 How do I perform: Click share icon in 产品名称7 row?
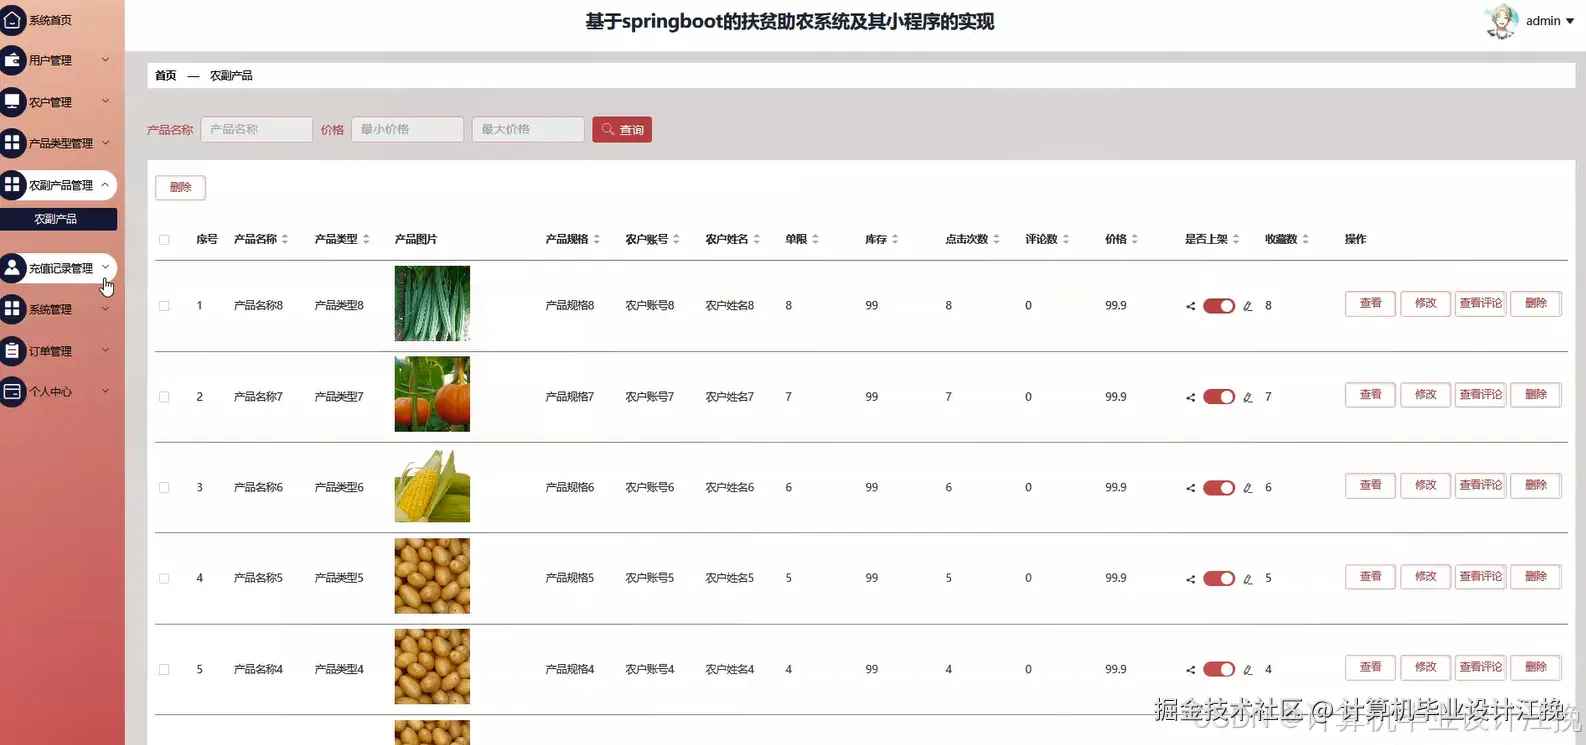(1190, 397)
